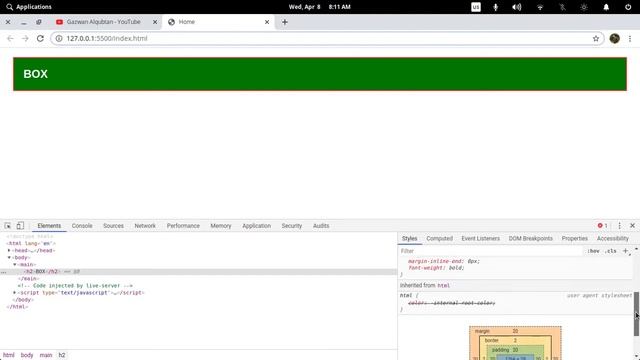The image size is (640, 360).
Task: Toggle :hov element state panel
Action: [x=593, y=251]
